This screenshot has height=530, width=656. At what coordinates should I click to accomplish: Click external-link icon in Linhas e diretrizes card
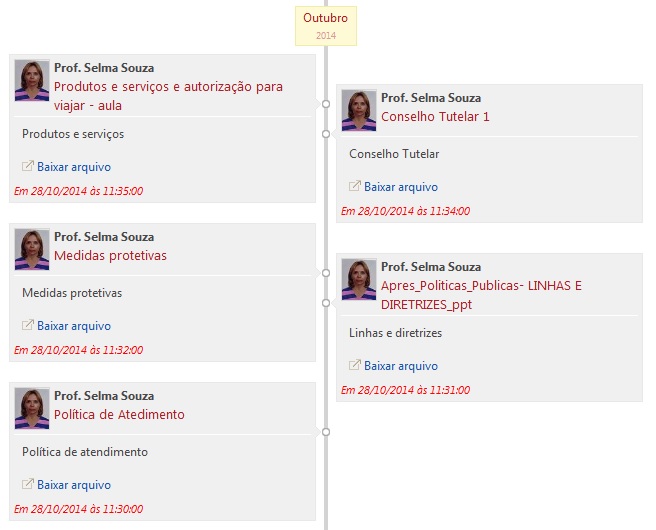click(x=355, y=365)
